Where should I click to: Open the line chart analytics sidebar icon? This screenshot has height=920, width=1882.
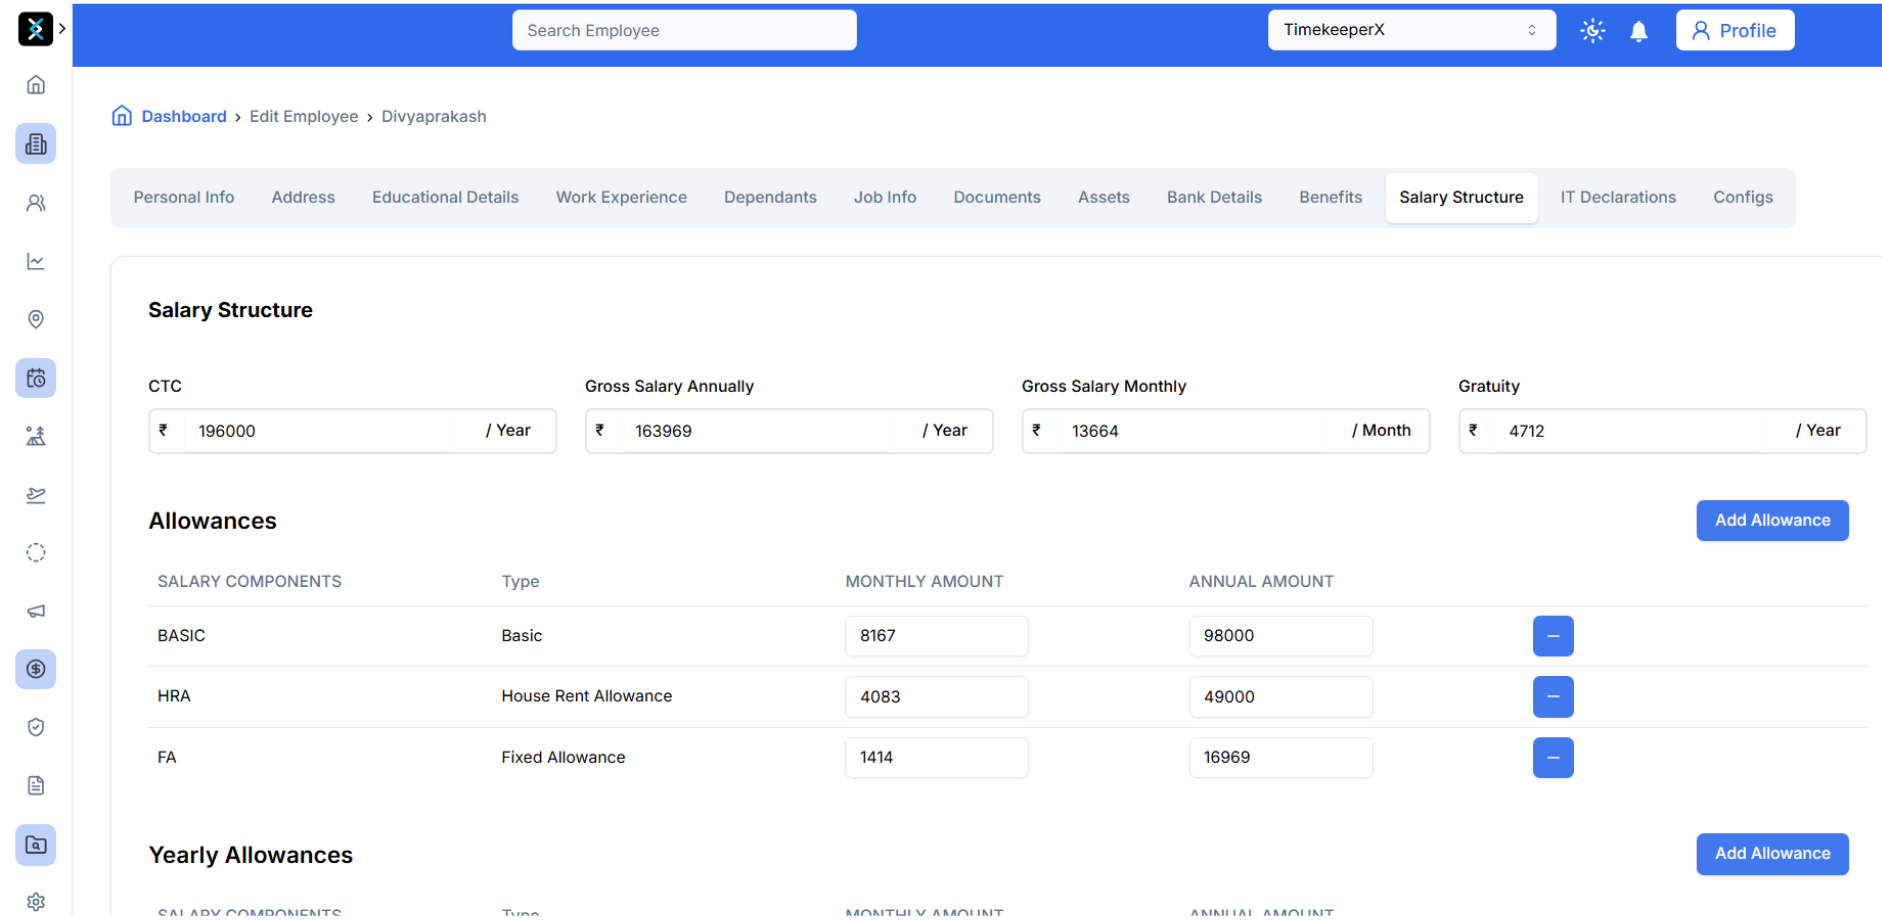(36, 261)
